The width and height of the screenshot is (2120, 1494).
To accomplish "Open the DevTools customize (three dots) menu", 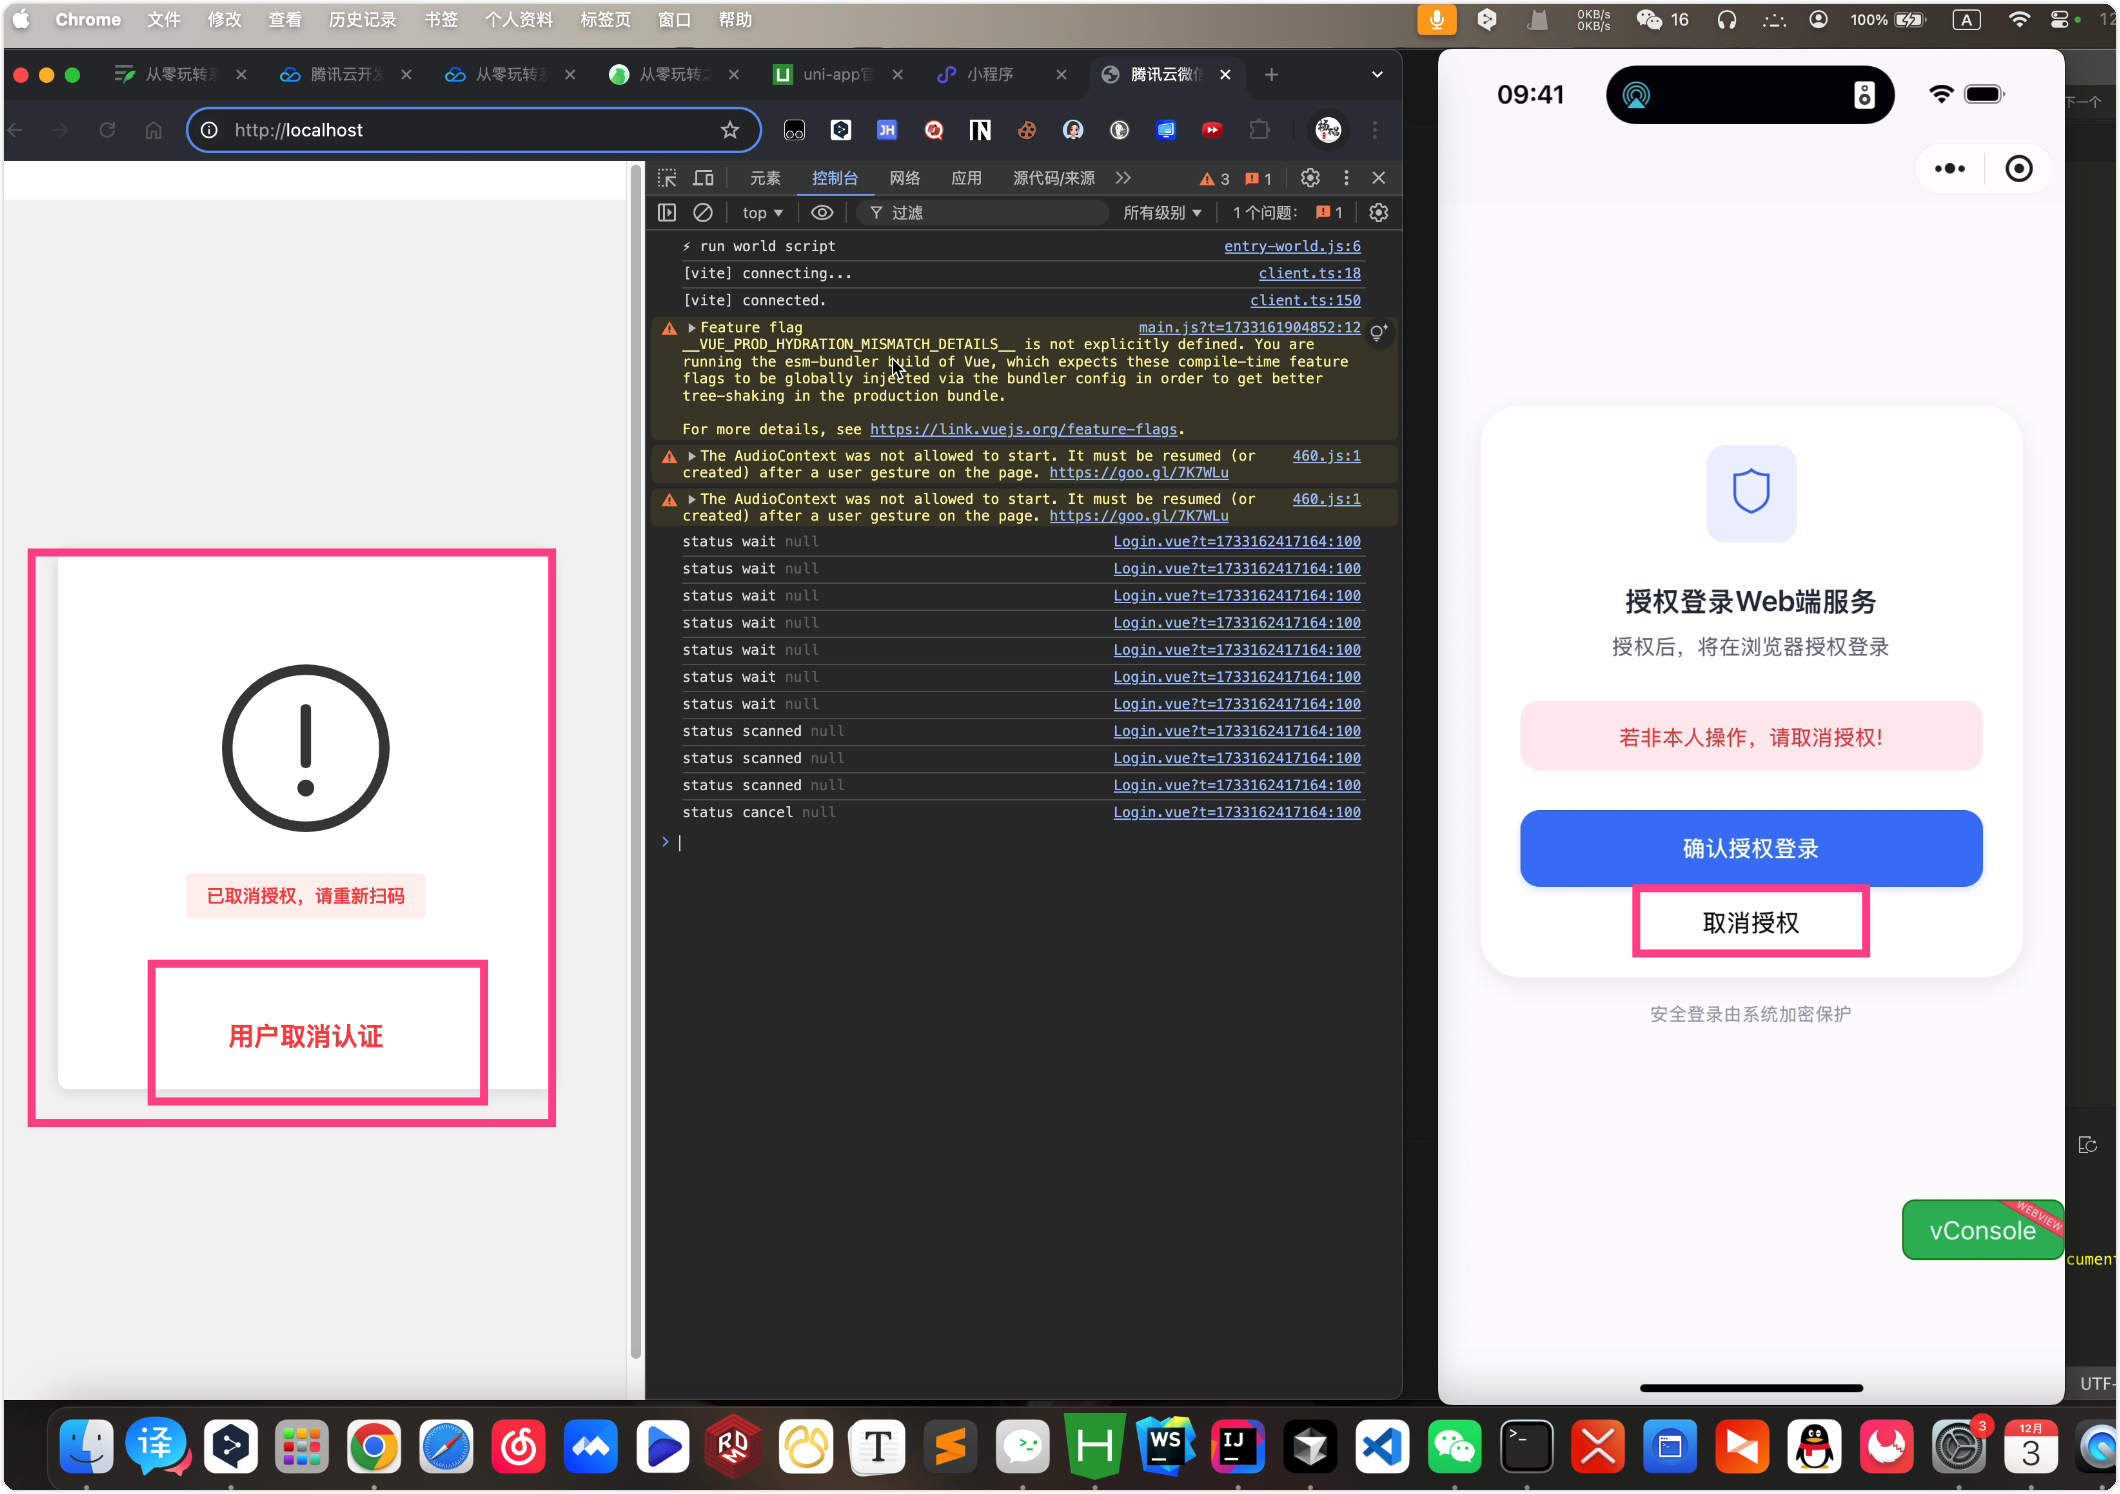I will (1346, 178).
